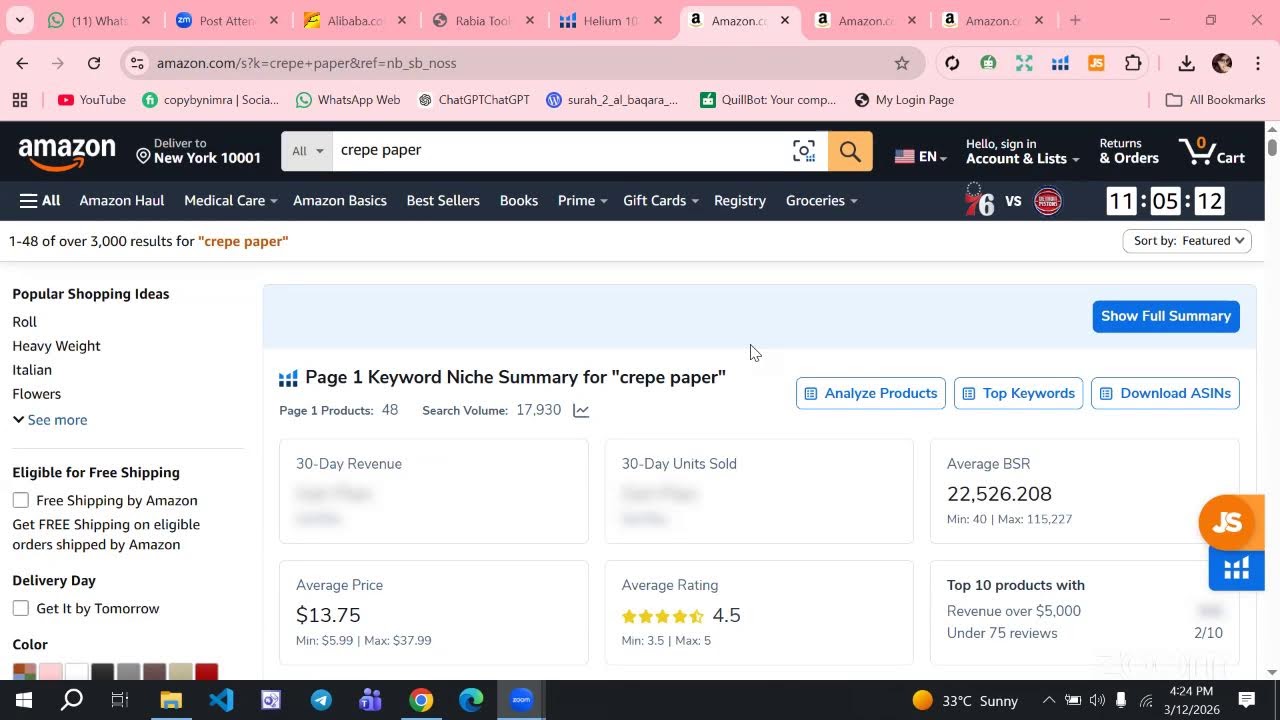Click the circular arrows sync extension icon
The image size is (1280, 720).
[952, 63]
